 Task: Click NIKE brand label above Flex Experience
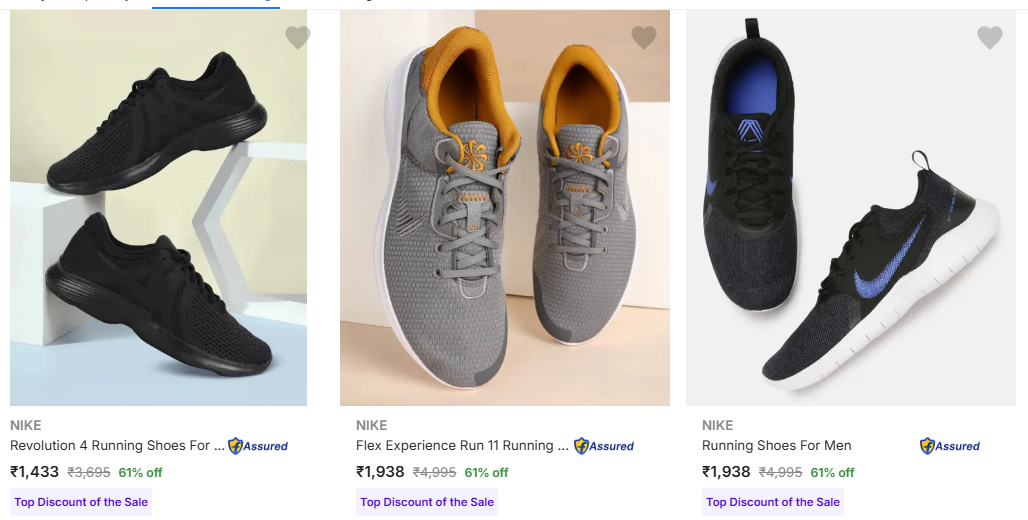[x=372, y=425]
